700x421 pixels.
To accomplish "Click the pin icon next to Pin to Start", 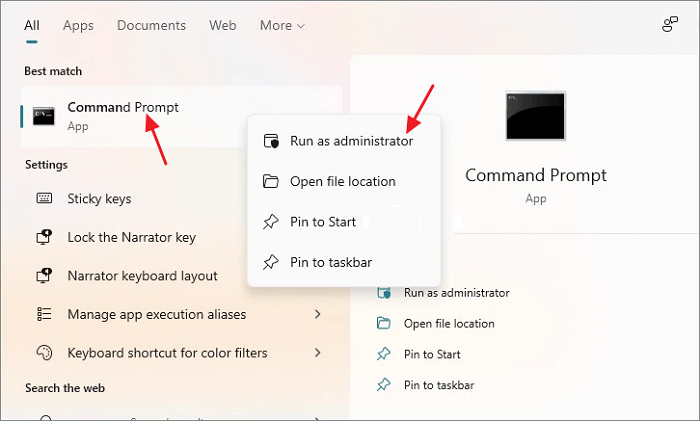I will (270, 222).
